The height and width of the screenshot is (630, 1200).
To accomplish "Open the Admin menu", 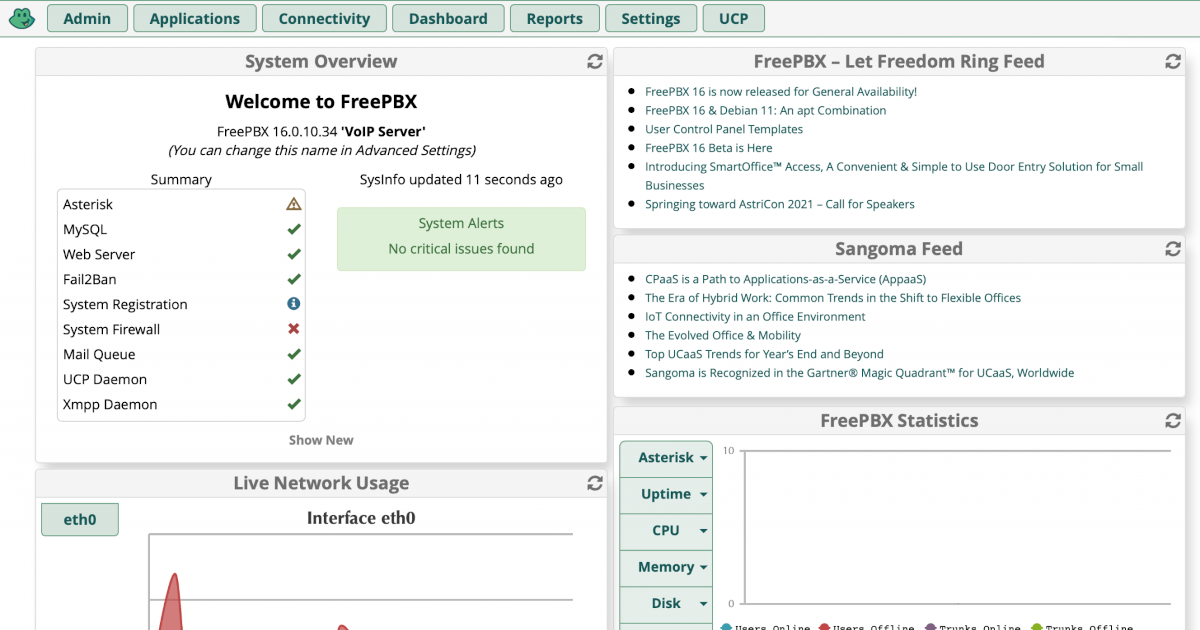I will 87,18.
